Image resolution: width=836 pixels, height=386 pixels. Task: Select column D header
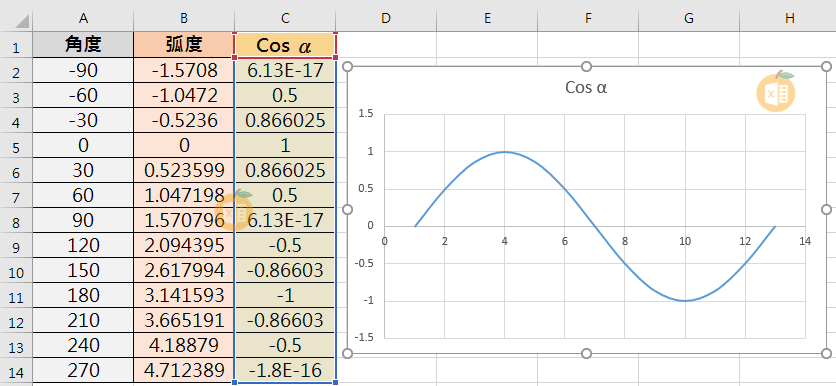(x=386, y=18)
